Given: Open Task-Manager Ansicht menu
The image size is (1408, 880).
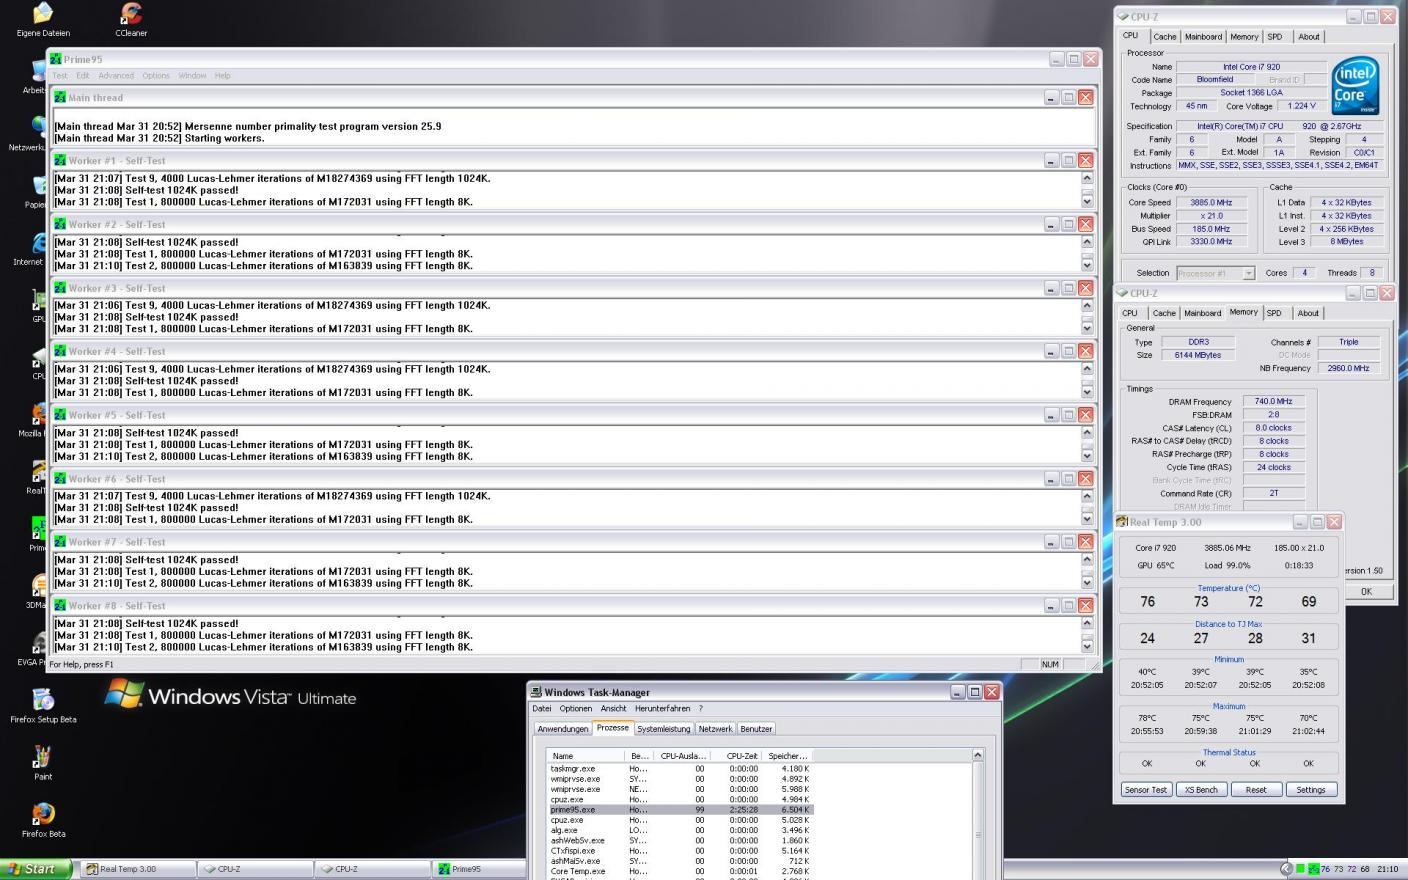Looking at the screenshot, I should [x=613, y=708].
